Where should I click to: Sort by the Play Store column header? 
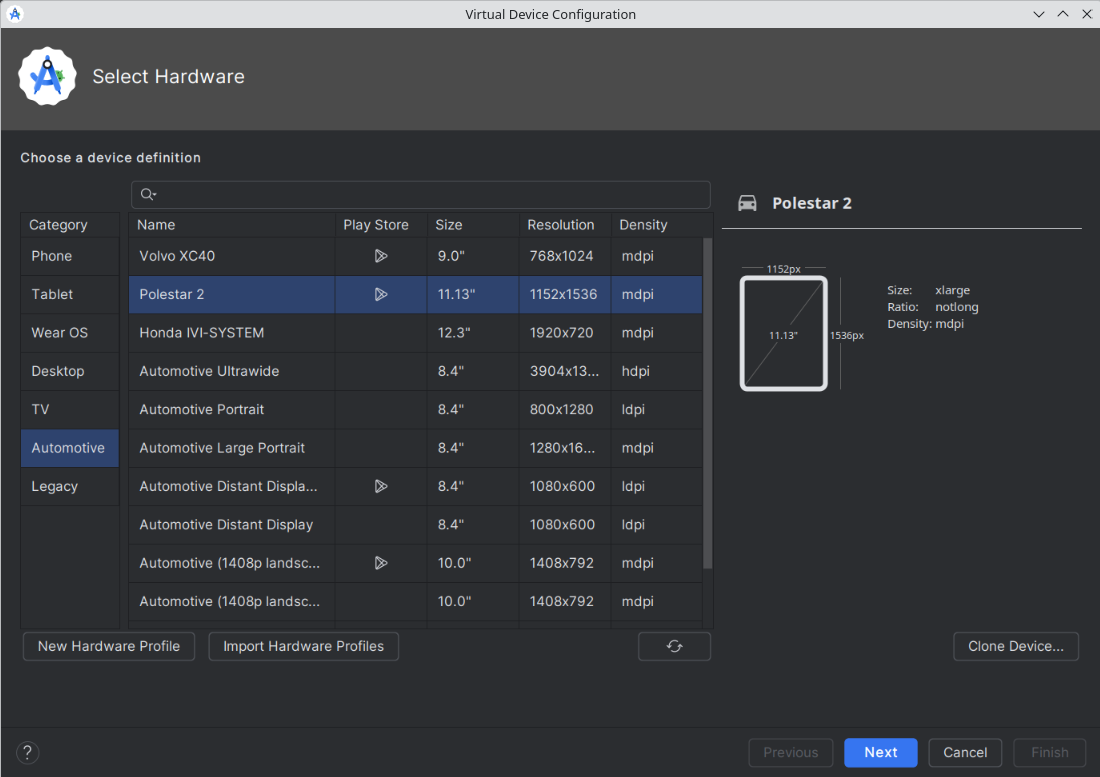point(381,225)
